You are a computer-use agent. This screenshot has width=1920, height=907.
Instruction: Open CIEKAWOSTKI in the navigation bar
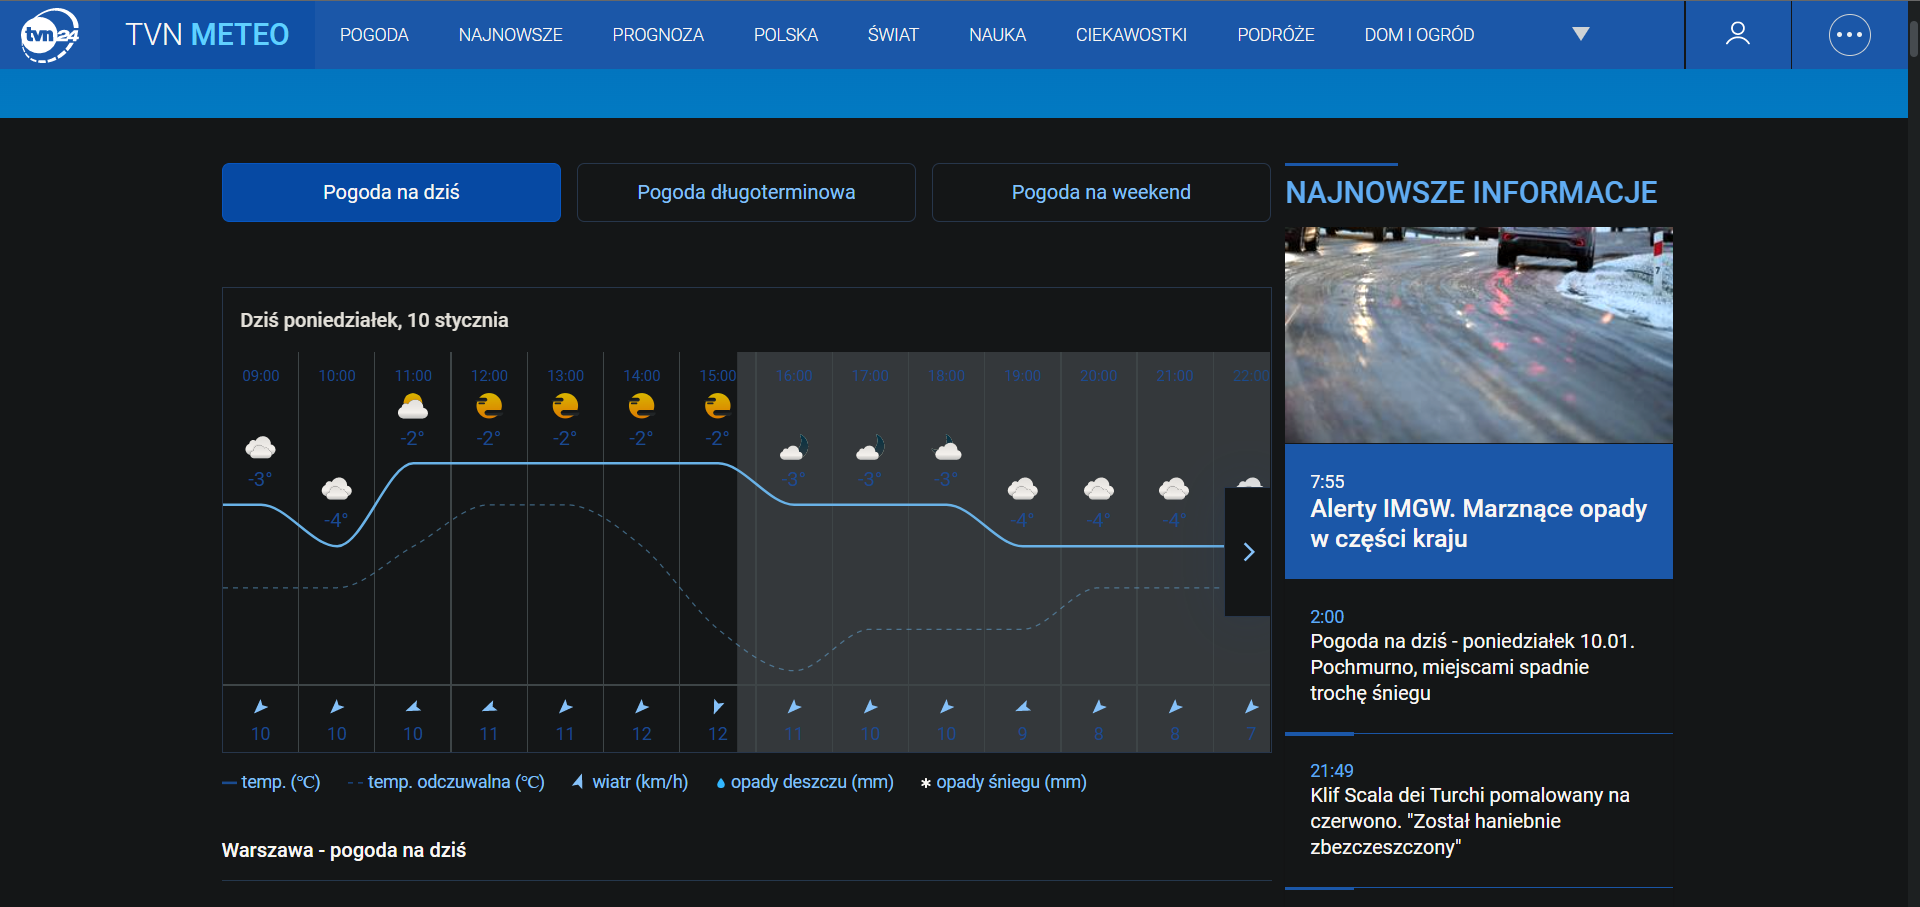click(x=1131, y=35)
